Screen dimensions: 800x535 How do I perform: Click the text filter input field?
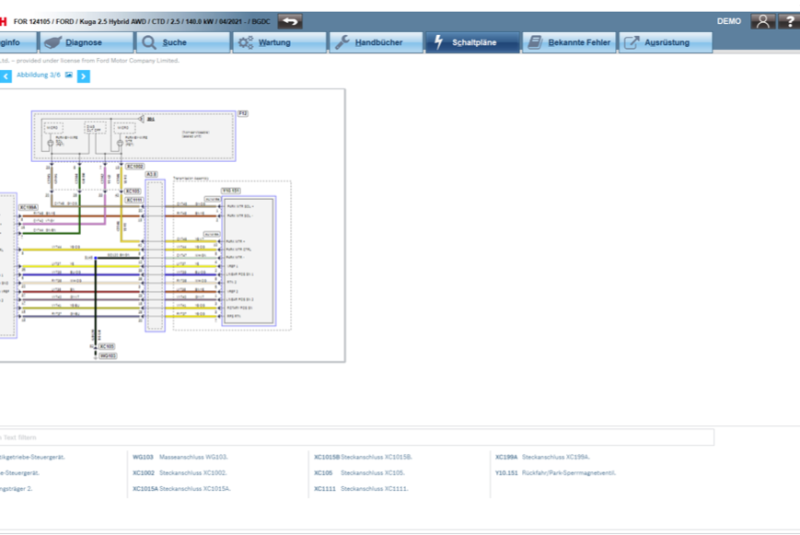357,437
